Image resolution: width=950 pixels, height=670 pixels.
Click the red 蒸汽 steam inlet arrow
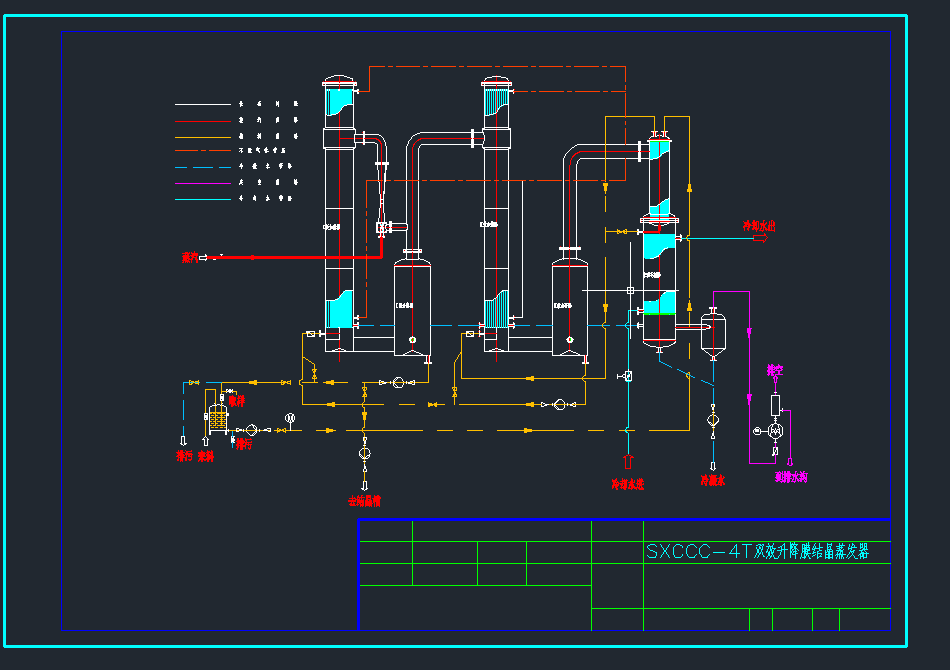pyautogui.click(x=204, y=258)
